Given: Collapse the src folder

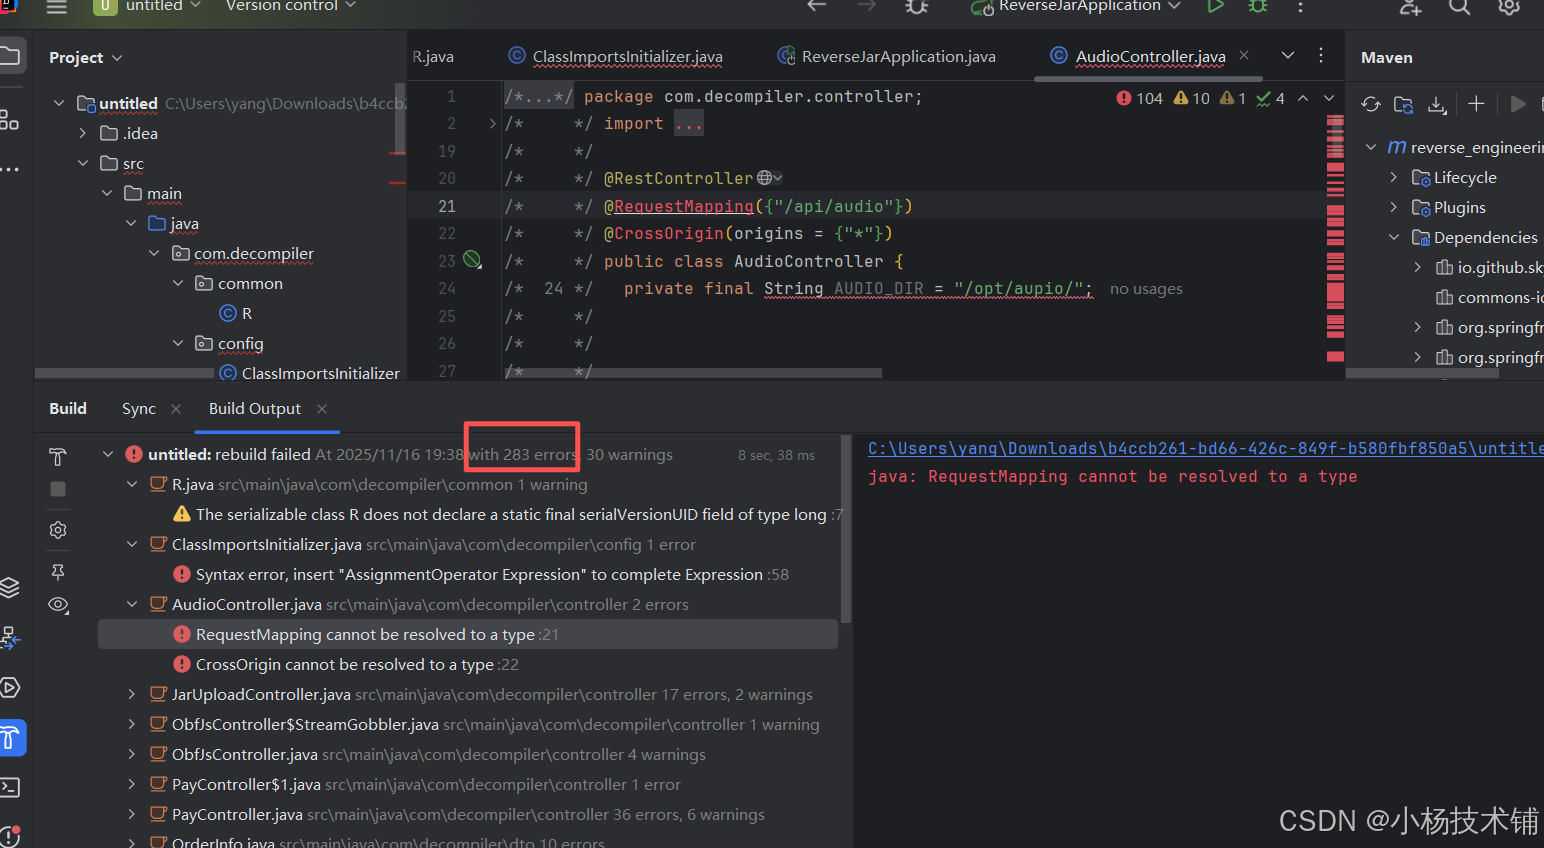Looking at the screenshot, I should click(x=83, y=163).
